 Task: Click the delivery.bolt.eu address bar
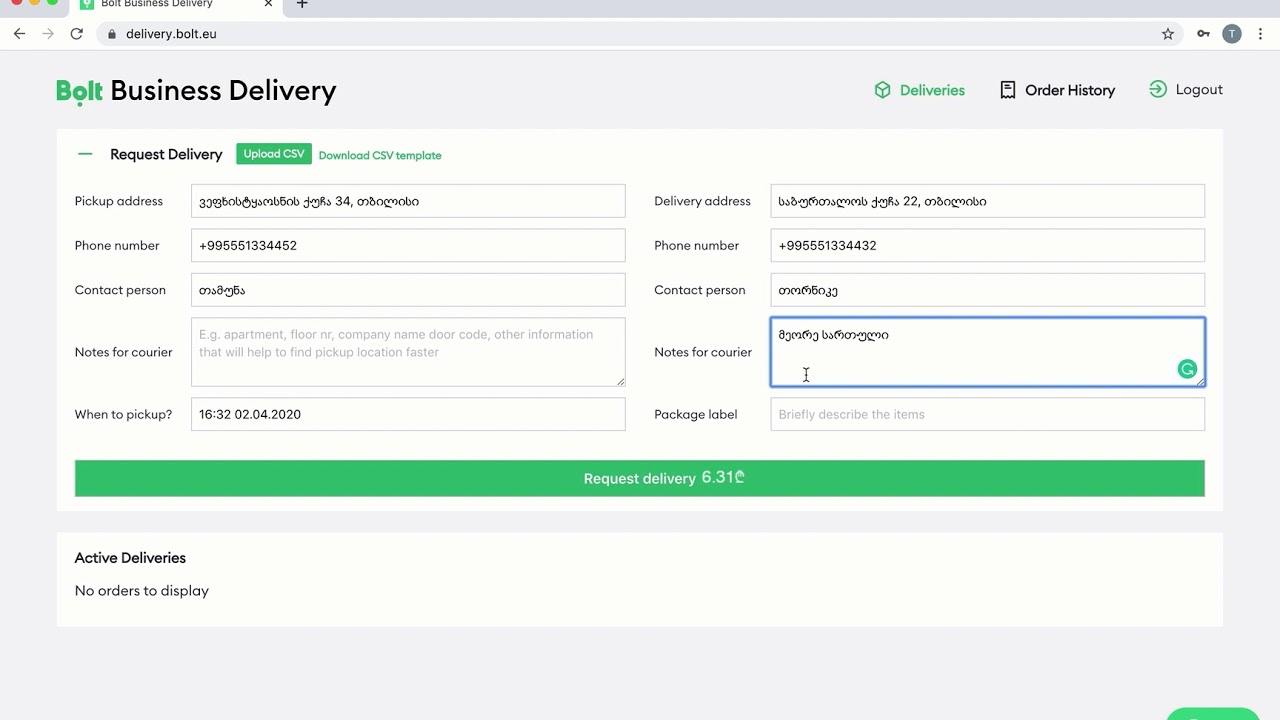pos(640,34)
